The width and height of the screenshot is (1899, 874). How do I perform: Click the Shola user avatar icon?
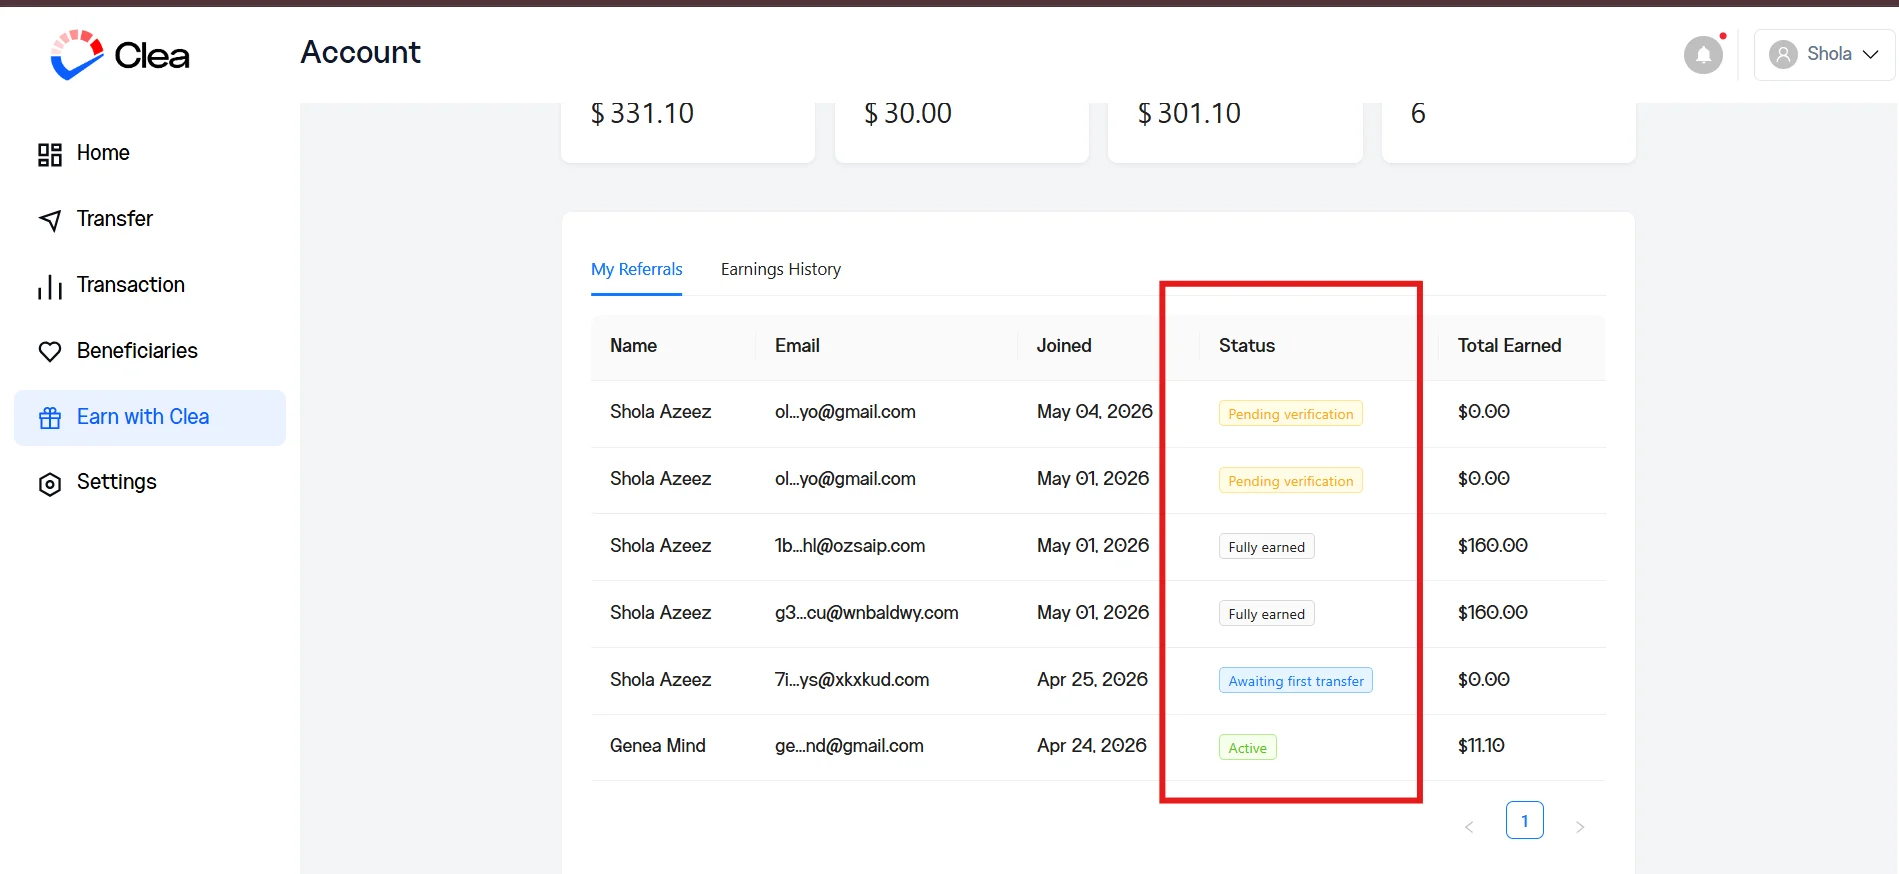point(1783,54)
